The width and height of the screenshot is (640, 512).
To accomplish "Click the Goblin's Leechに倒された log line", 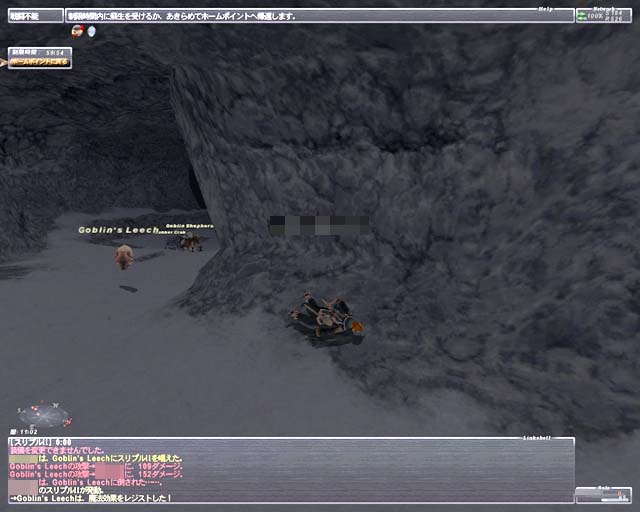I will (86, 483).
